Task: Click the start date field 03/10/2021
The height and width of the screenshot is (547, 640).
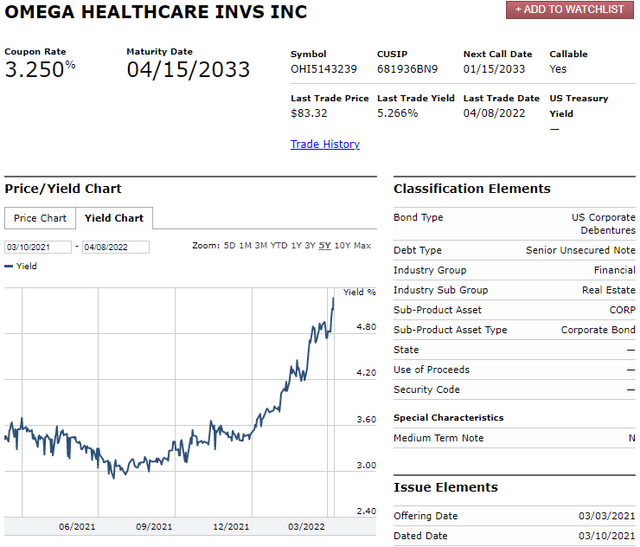Action: click(38, 247)
